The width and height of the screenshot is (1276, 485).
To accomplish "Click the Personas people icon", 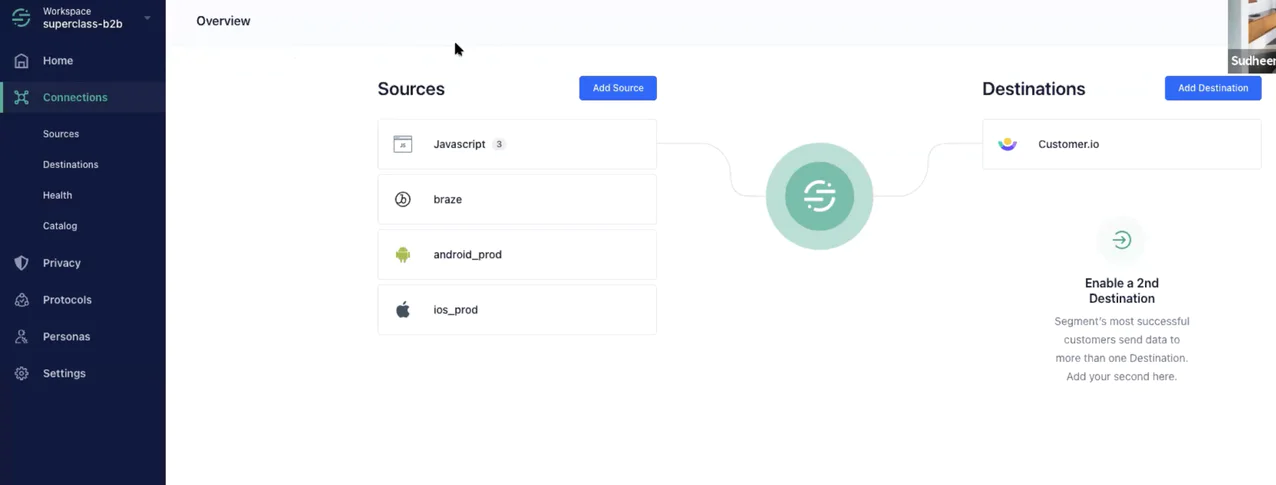I will [21, 337].
